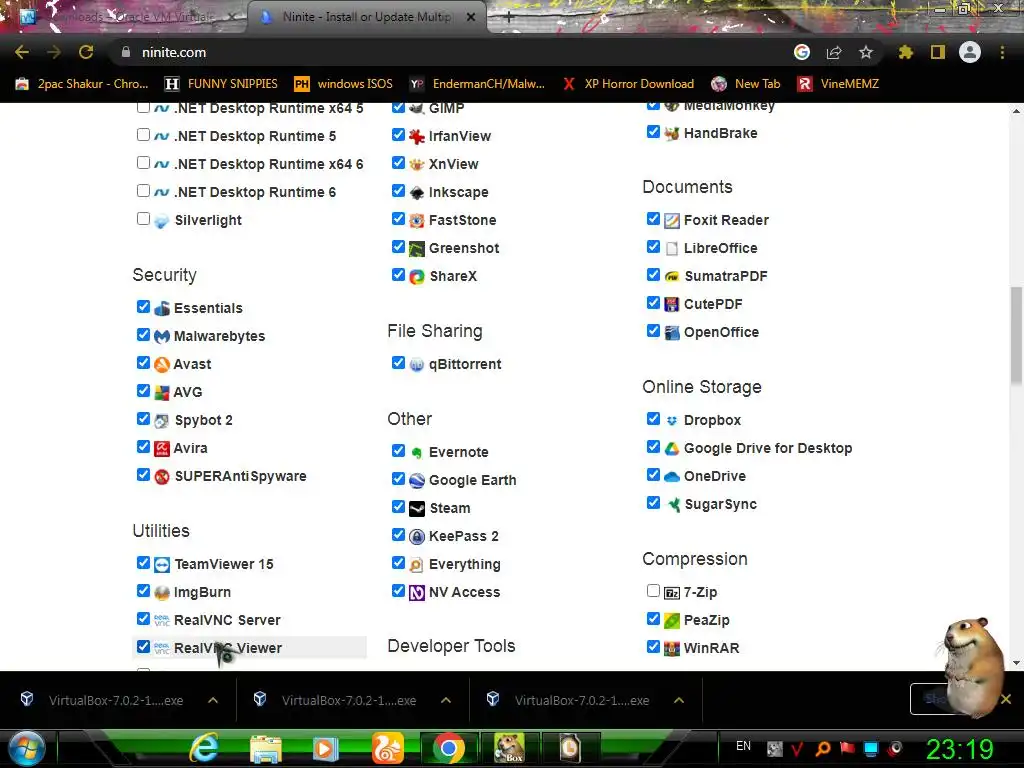1024x768 pixels.
Task: Click the qBittorrent icon
Action: [417, 364]
